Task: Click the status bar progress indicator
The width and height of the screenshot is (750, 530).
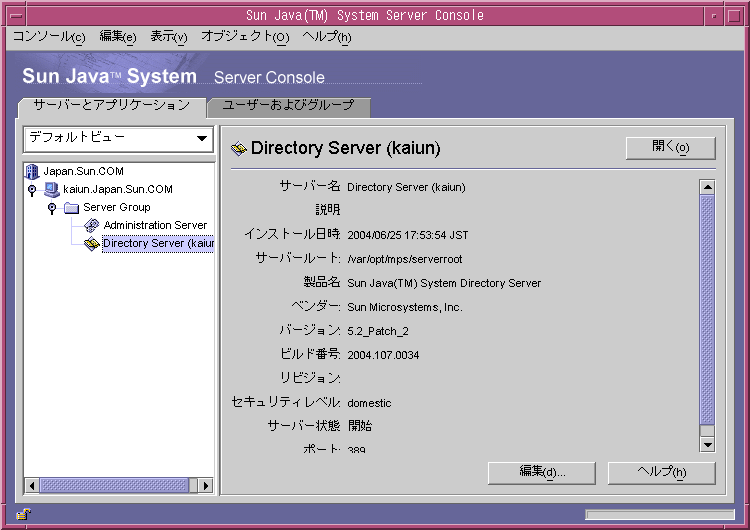Action: tap(660, 515)
